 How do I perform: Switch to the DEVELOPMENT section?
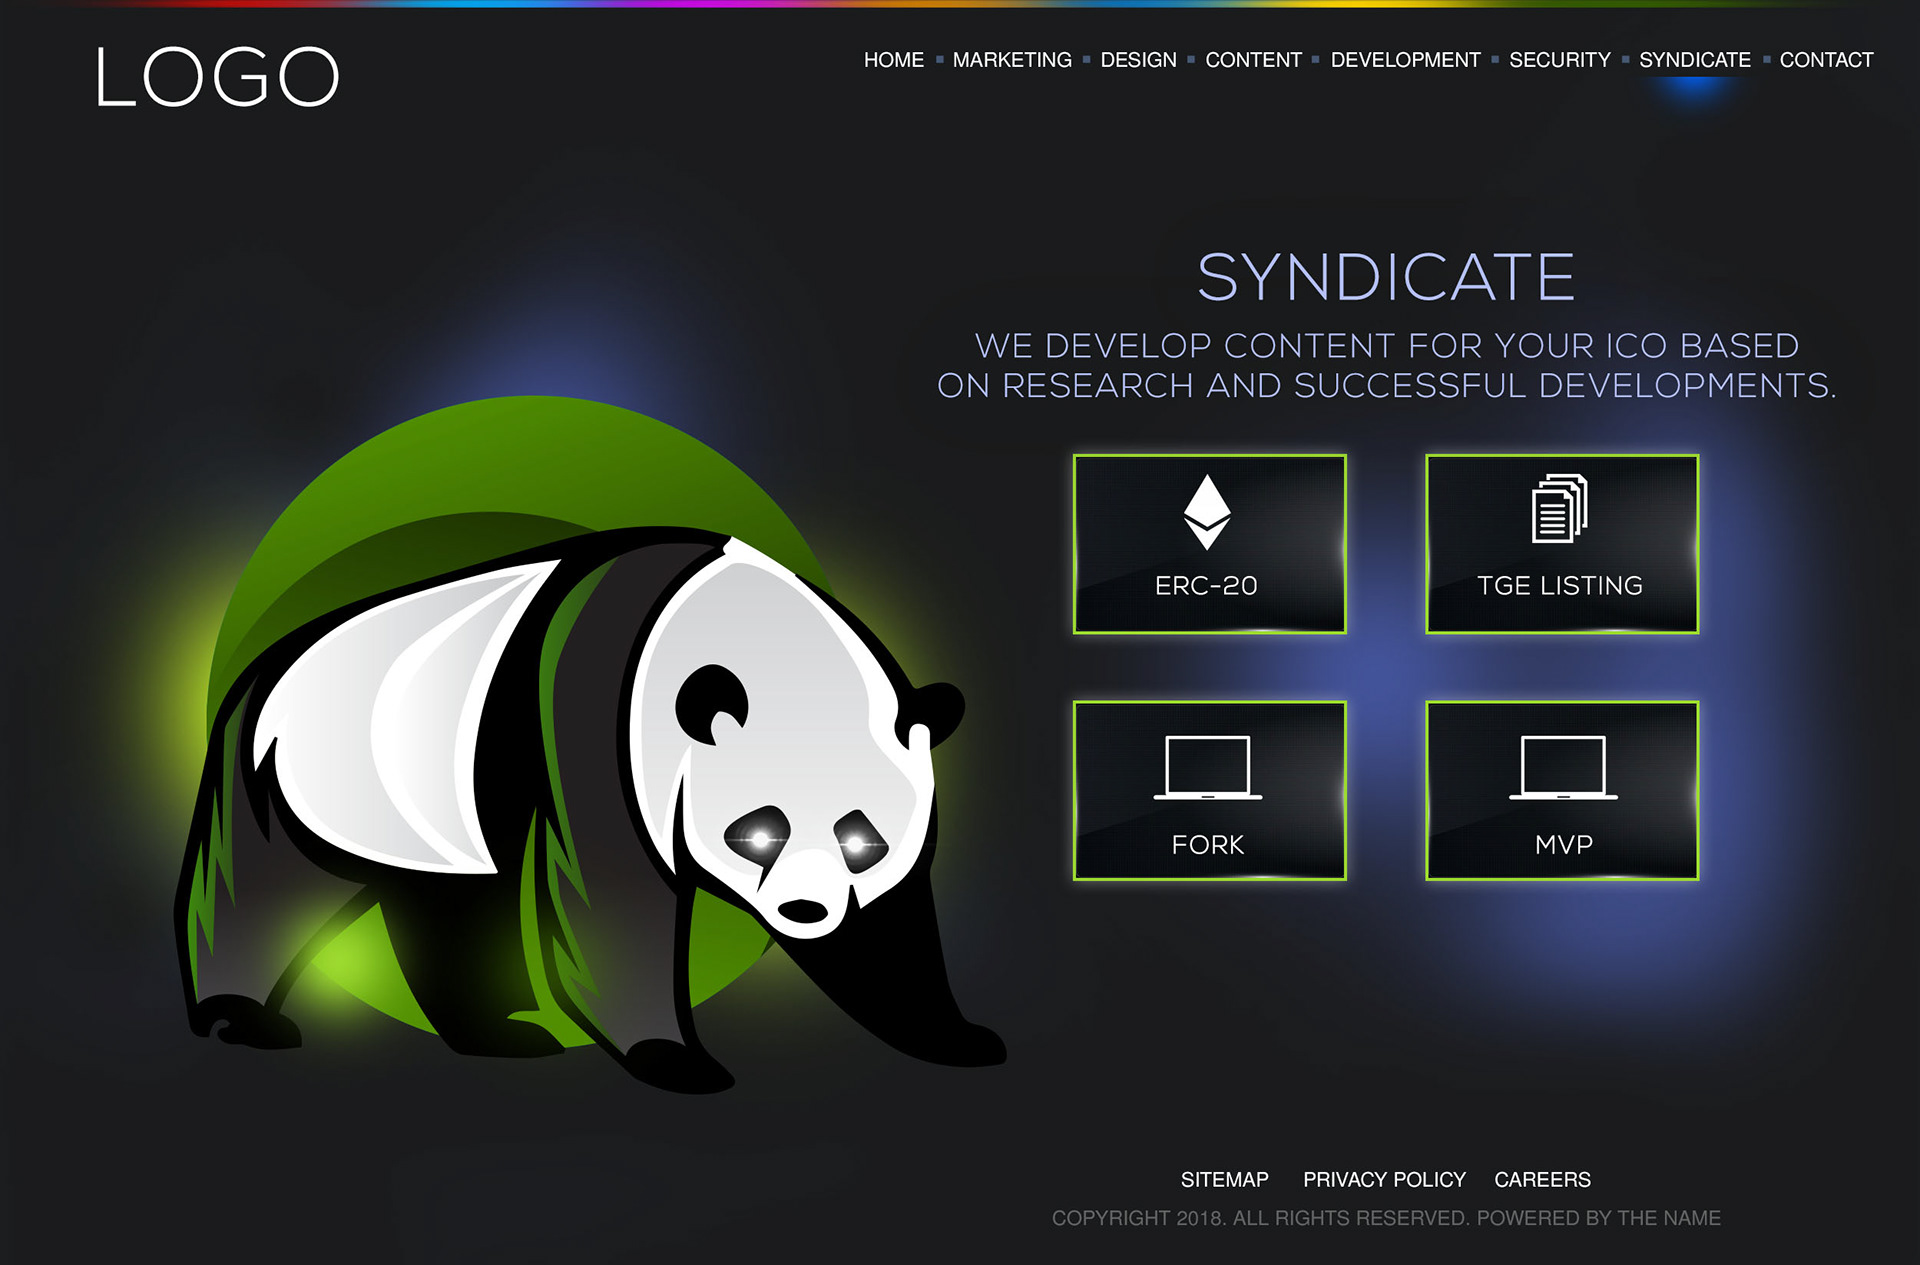pos(1405,60)
